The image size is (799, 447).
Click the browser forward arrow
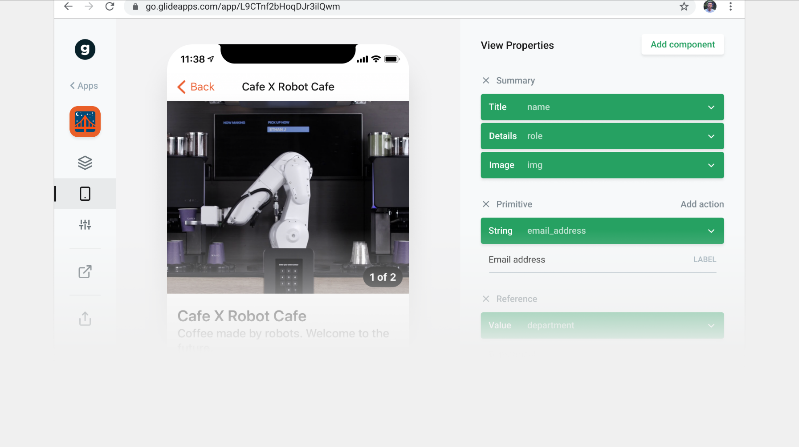89,7
